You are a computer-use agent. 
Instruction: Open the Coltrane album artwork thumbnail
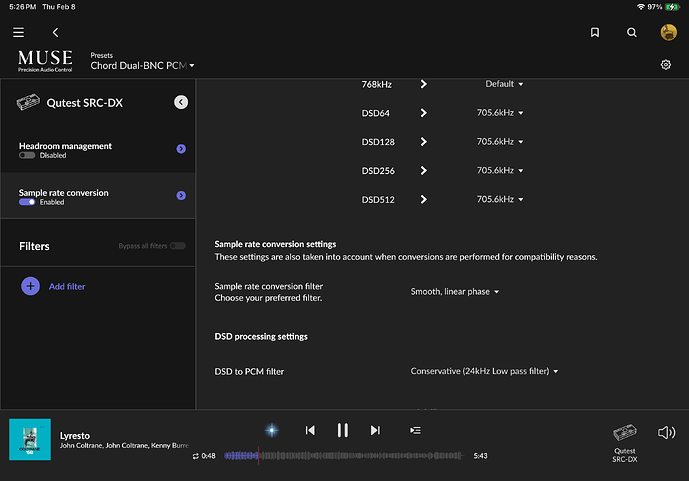30,439
